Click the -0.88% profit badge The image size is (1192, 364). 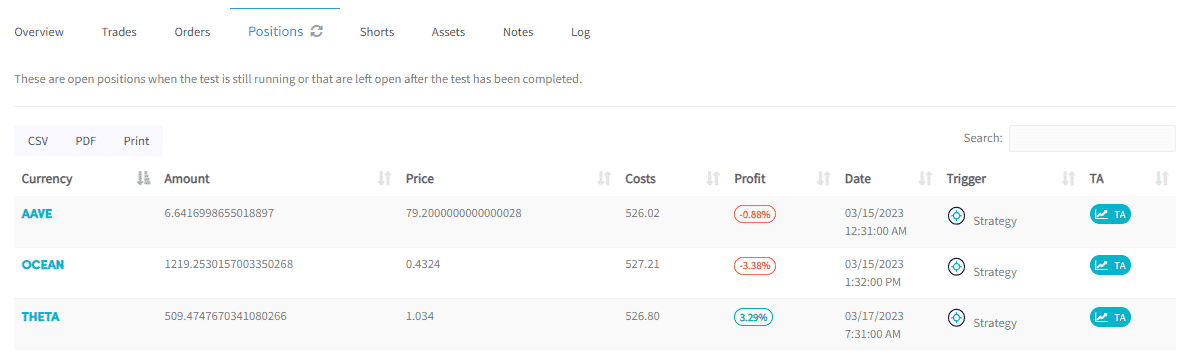coord(754,214)
